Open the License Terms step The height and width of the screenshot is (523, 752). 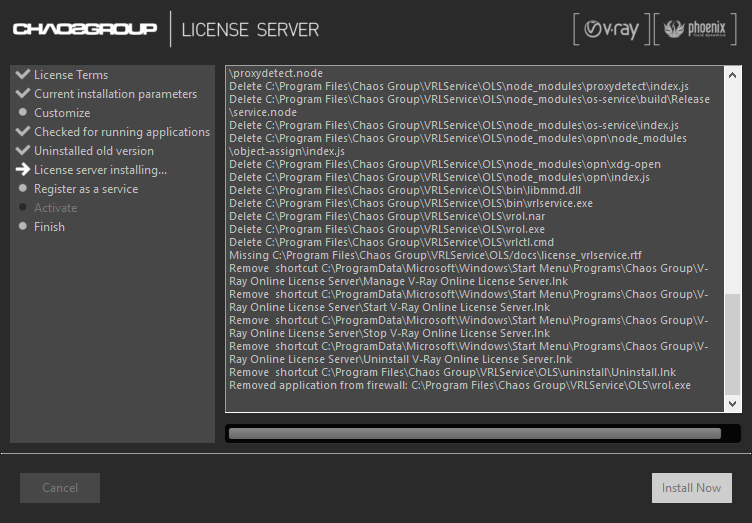point(71,75)
